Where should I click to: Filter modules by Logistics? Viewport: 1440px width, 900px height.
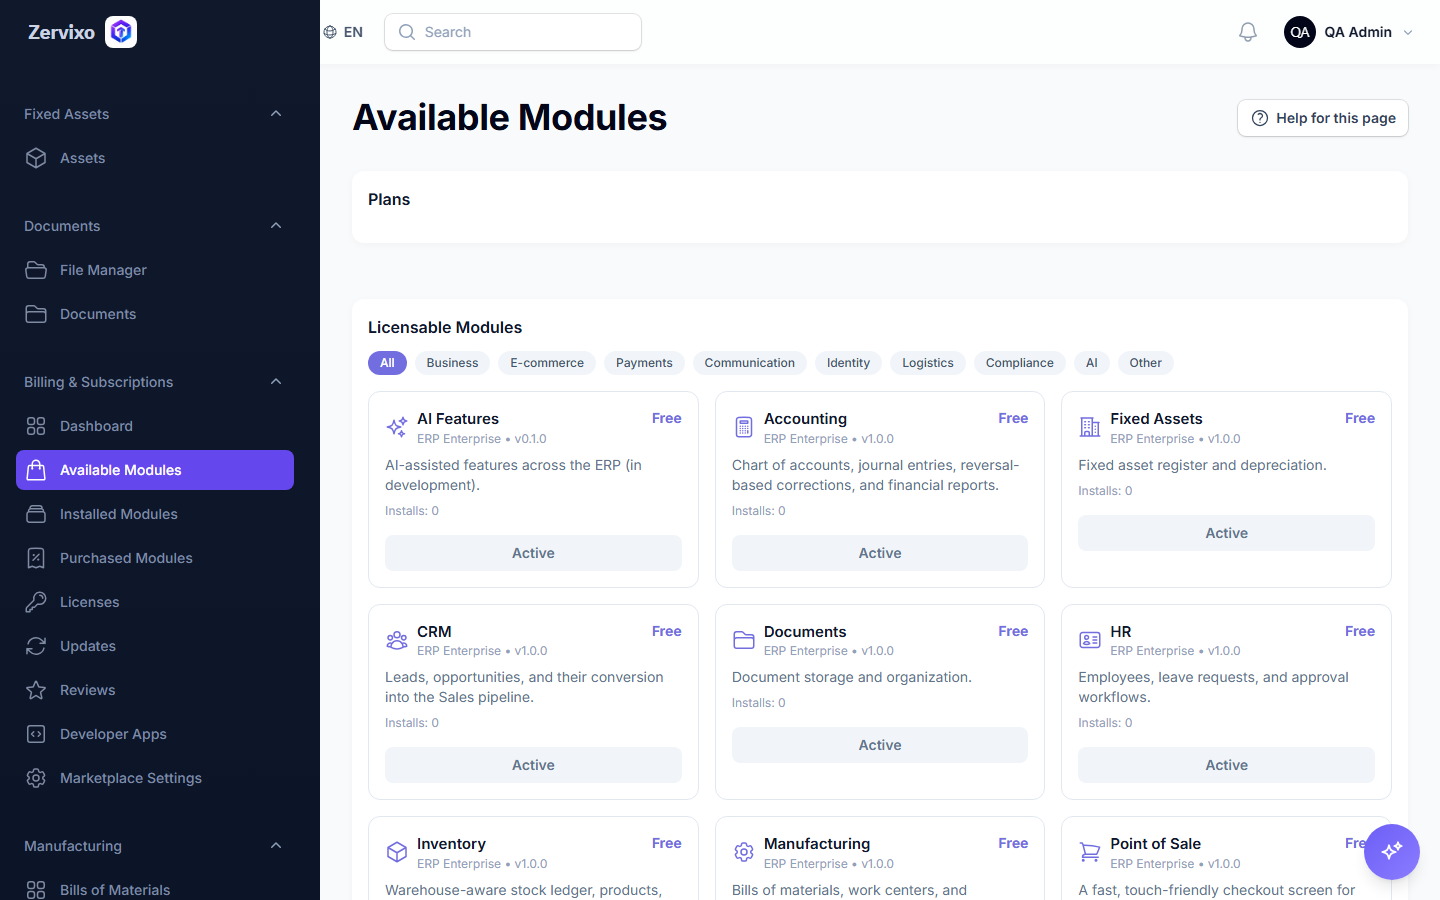[928, 363]
